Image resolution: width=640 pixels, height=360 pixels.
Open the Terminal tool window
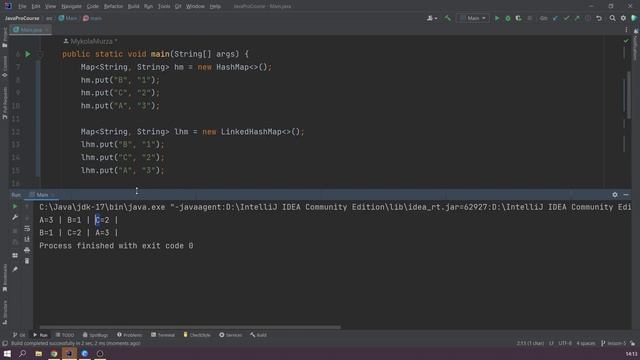point(163,335)
